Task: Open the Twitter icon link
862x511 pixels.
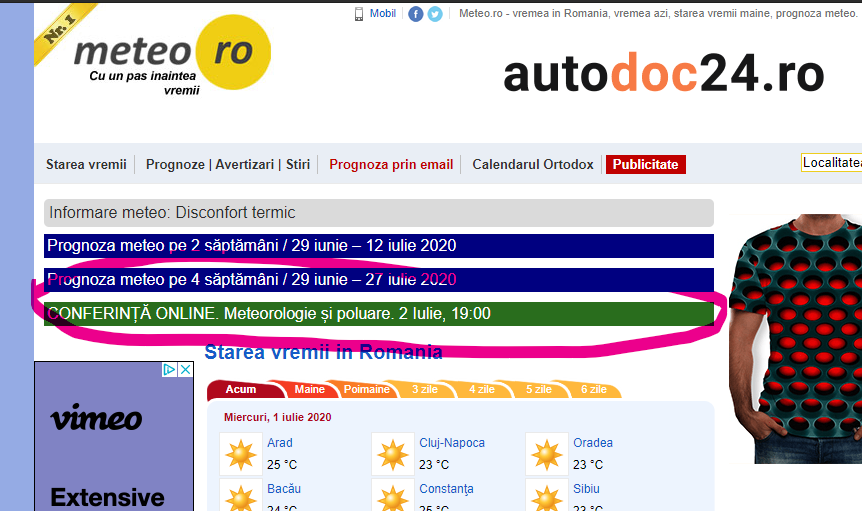Action: [435, 14]
